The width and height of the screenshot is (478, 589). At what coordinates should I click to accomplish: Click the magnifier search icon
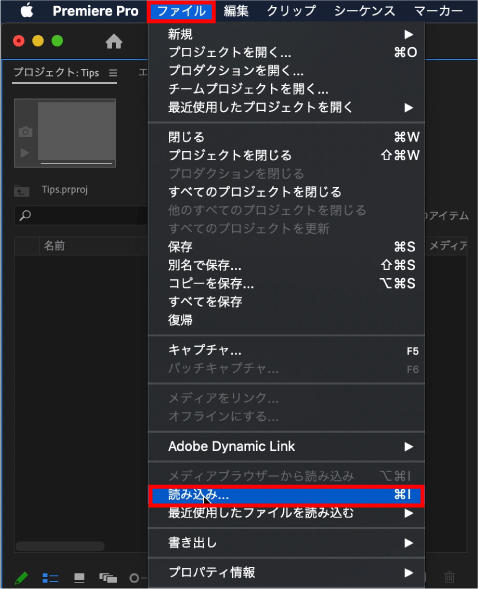point(25,216)
